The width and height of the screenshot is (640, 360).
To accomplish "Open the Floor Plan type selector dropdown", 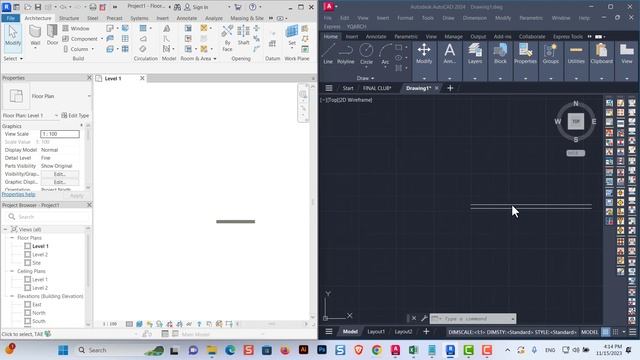I will pos(89,96).
